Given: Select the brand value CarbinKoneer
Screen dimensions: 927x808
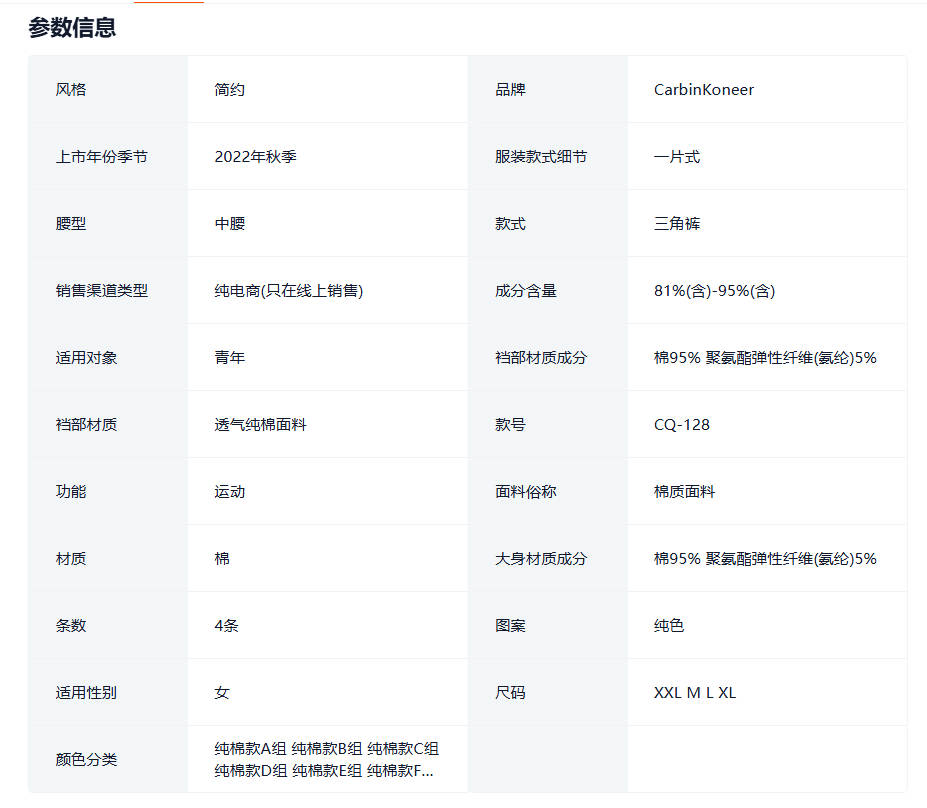Looking at the screenshot, I should click(703, 90).
